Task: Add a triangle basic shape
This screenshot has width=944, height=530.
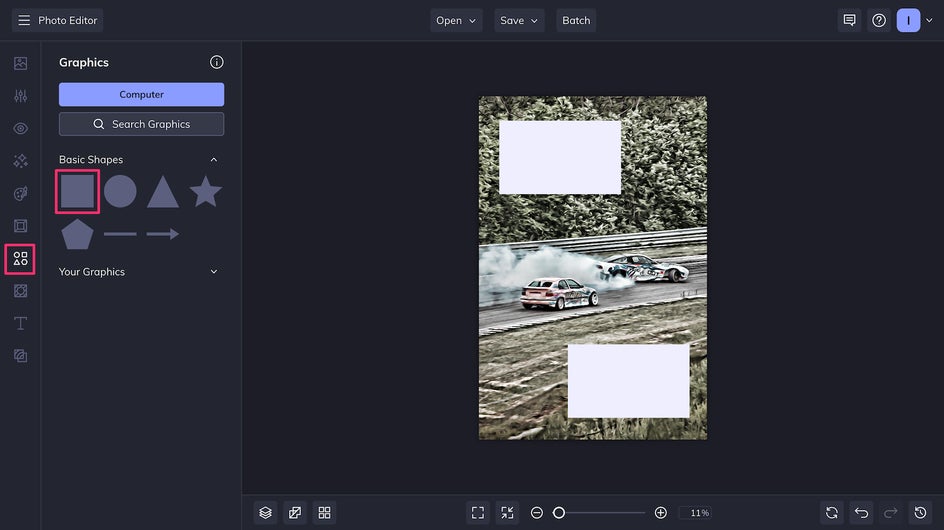Action: click(x=163, y=192)
